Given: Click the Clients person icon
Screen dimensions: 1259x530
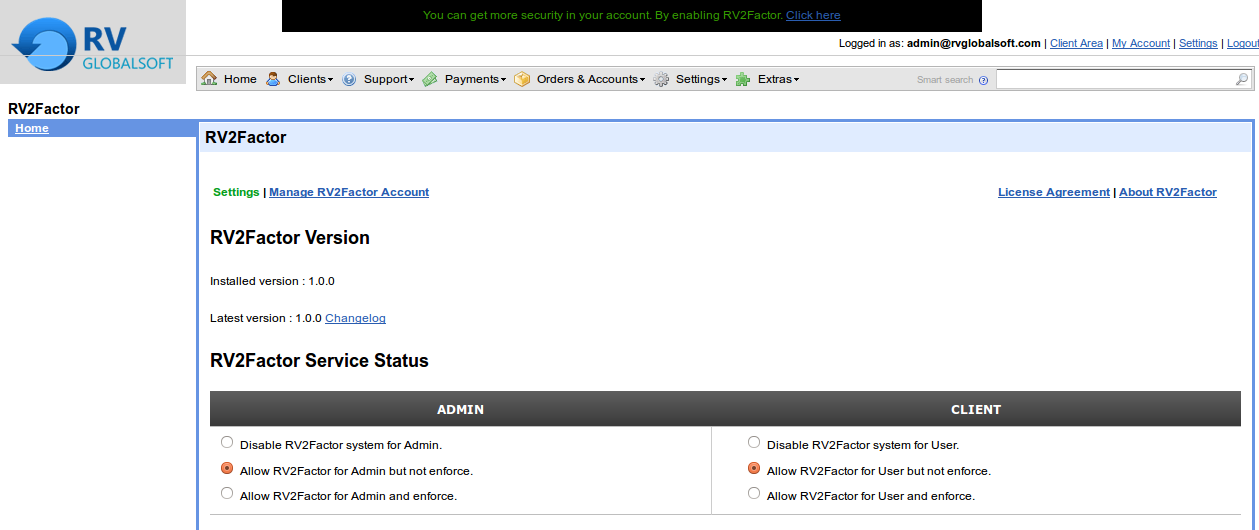Looking at the screenshot, I should (273, 79).
